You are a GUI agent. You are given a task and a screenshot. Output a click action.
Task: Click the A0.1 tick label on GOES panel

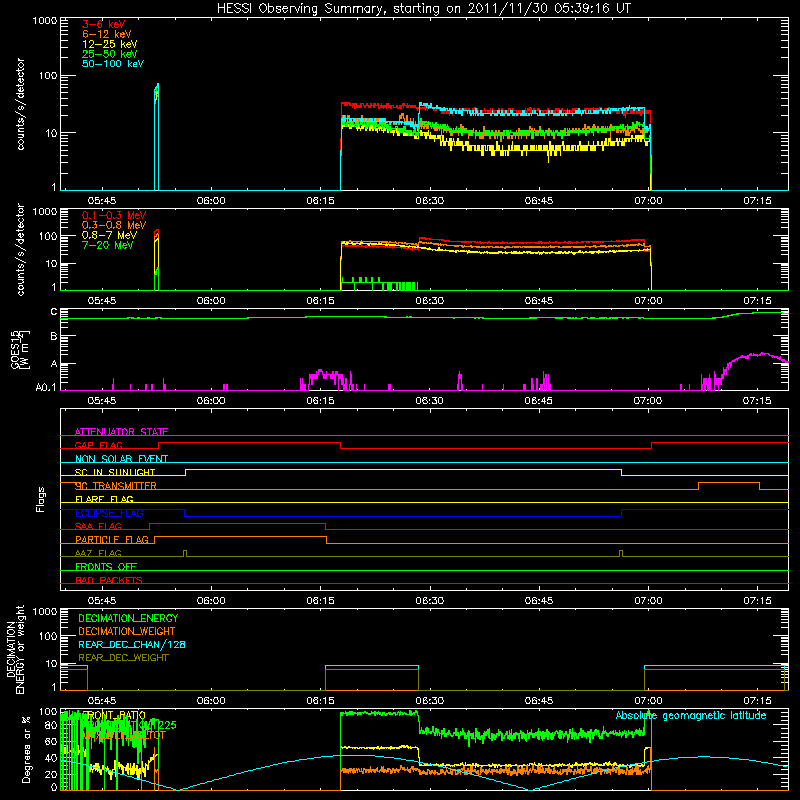click(46, 388)
